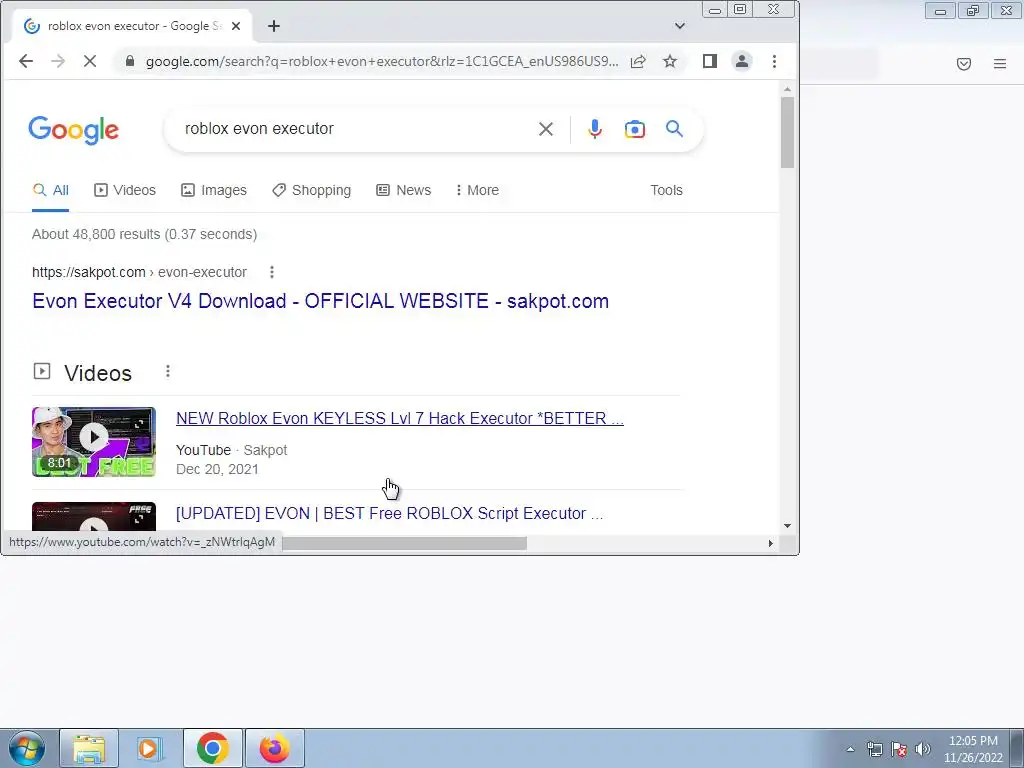The height and width of the screenshot is (768, 1024).
Task: Click the Google logo
Action: pyautogui.click(x=74, y=130)
